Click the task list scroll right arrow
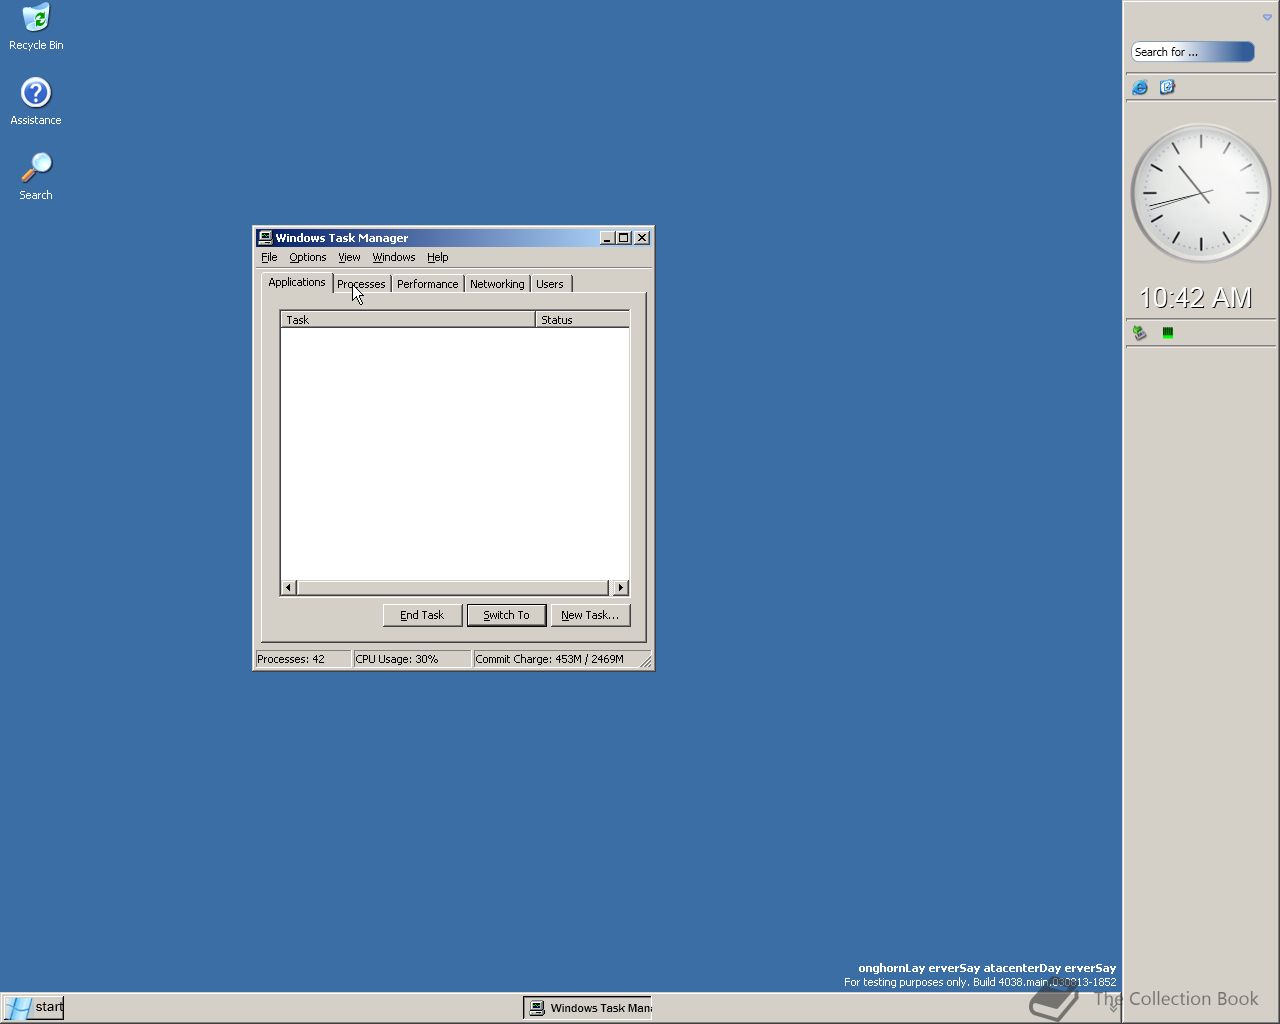 point(621,587)
